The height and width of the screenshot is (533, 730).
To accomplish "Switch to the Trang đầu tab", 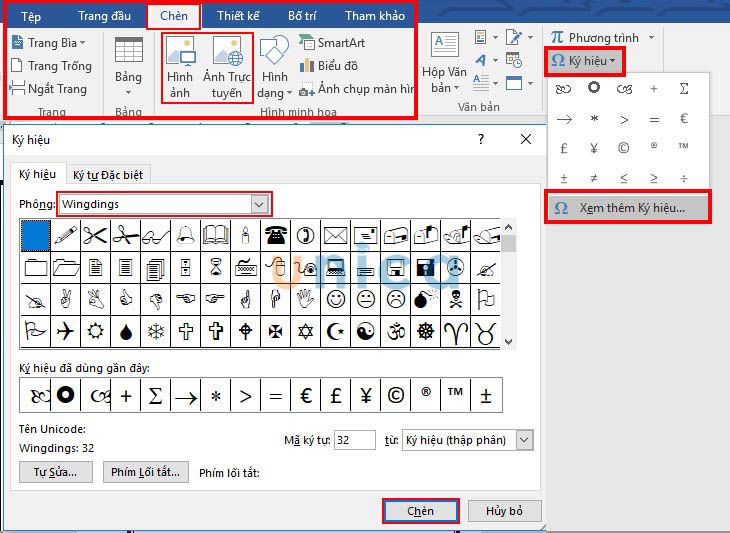I will coord(104,16).
